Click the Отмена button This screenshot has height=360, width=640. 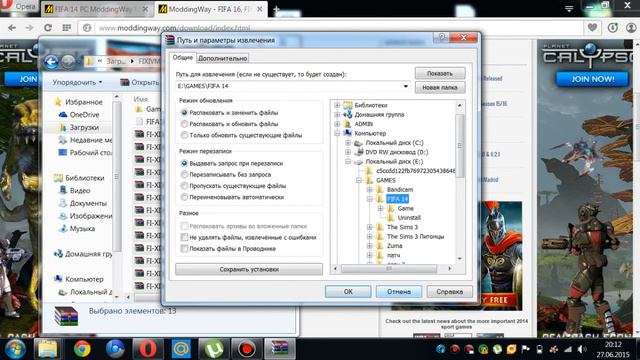click(x=399, y=291)
